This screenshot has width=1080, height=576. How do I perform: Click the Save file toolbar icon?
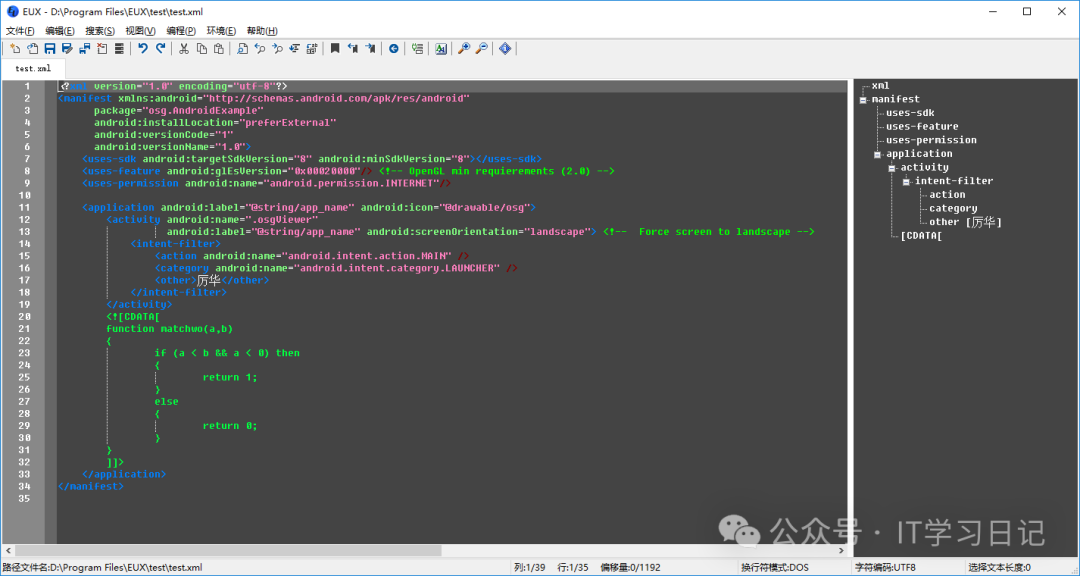point(49,48)
